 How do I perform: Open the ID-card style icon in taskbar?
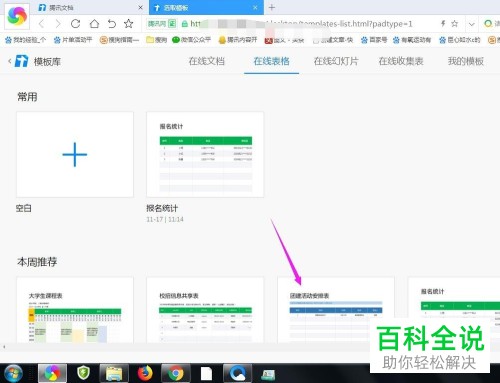pyautogui.click(x=268, y=374)
